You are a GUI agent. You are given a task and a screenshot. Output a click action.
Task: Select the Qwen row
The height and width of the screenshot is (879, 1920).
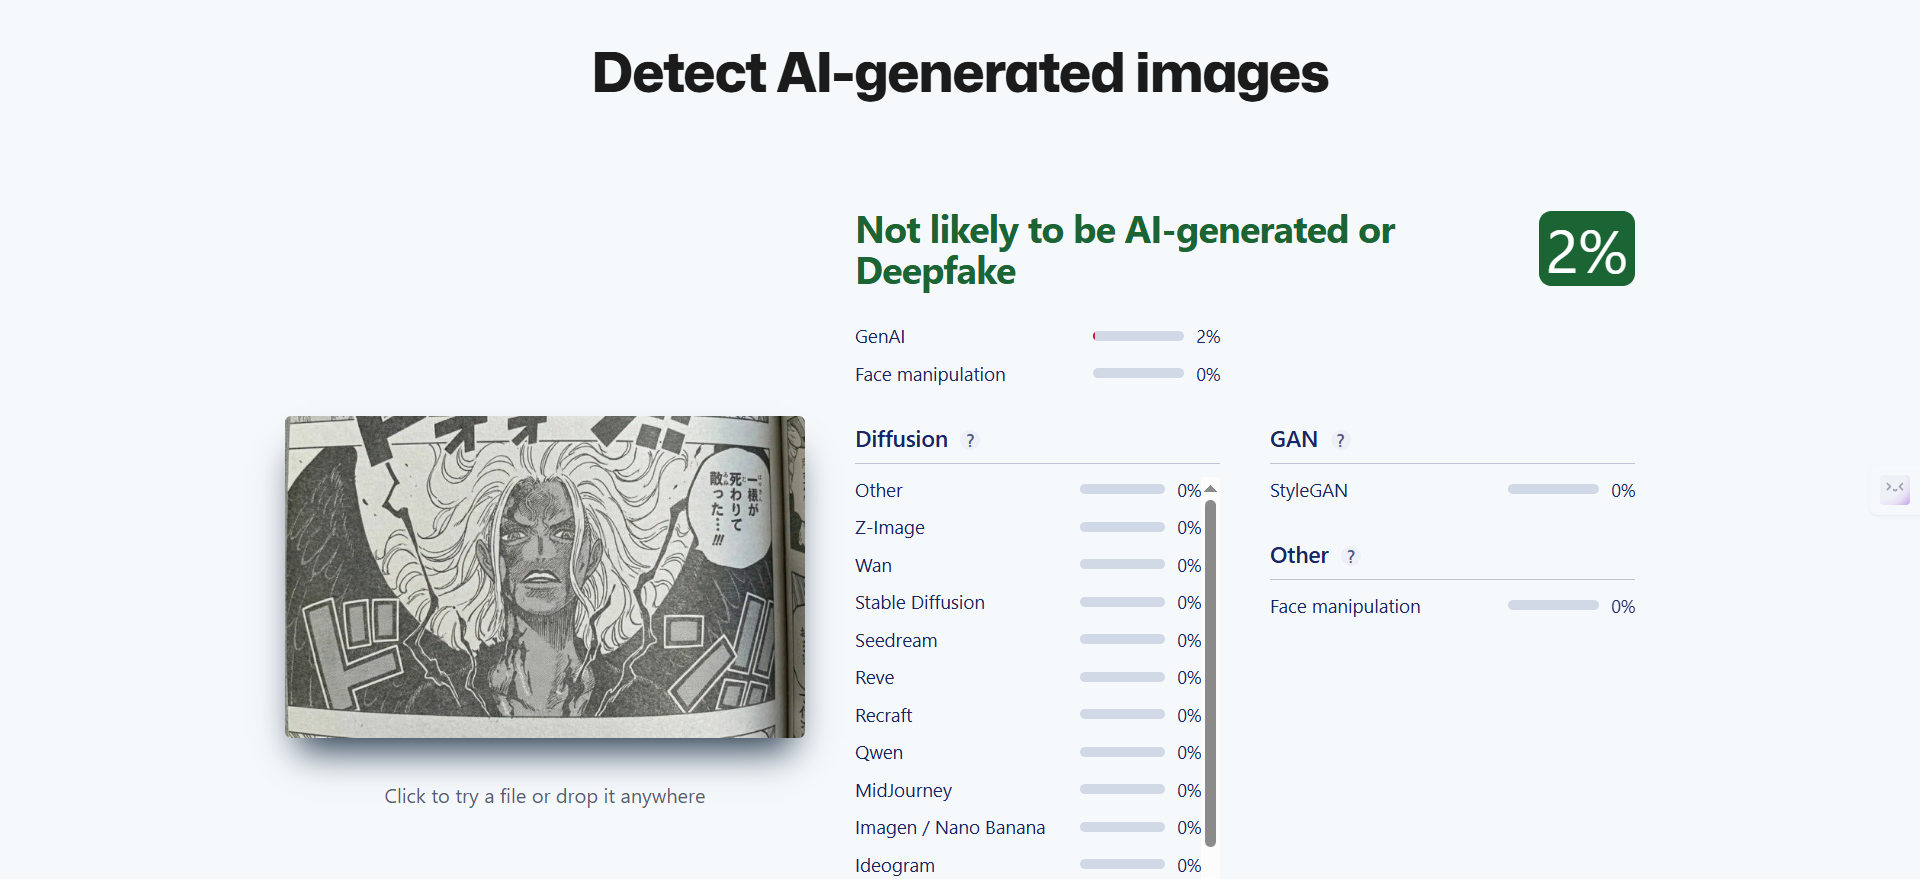(x=1028, y=752)
